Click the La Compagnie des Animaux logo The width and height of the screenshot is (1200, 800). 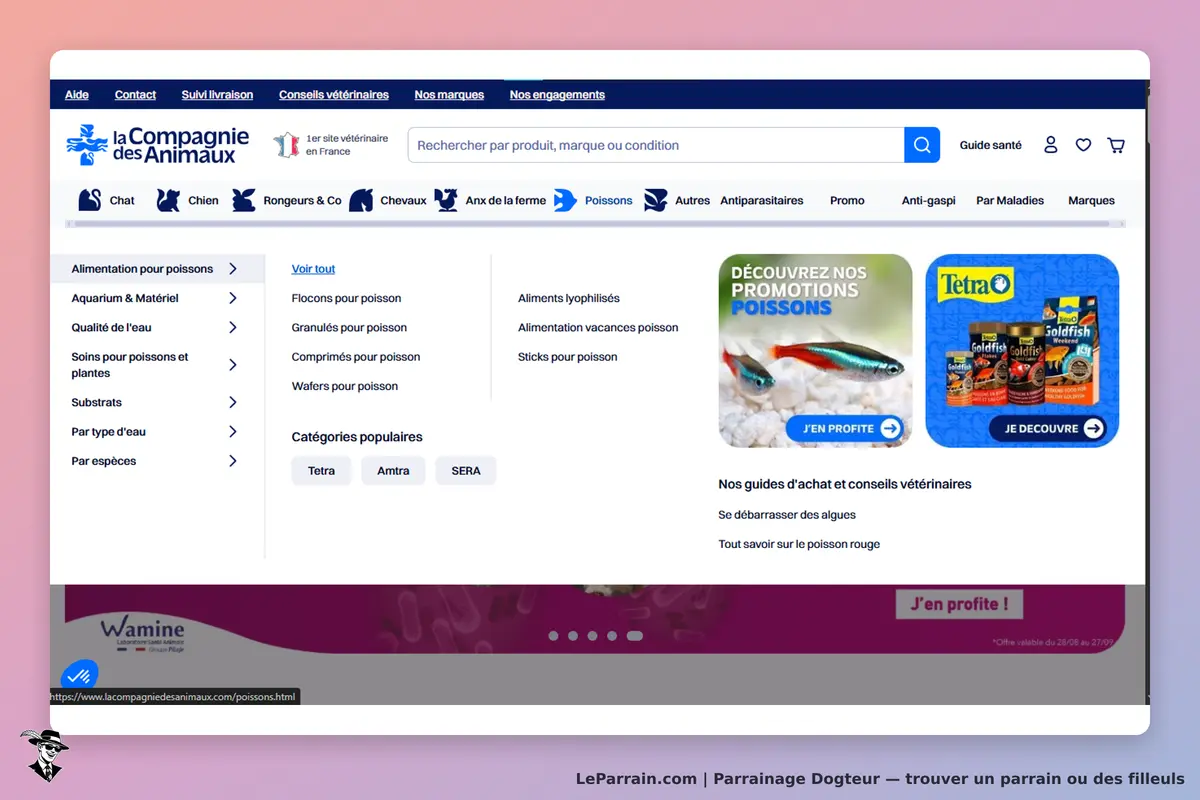[x=158, y=145]
